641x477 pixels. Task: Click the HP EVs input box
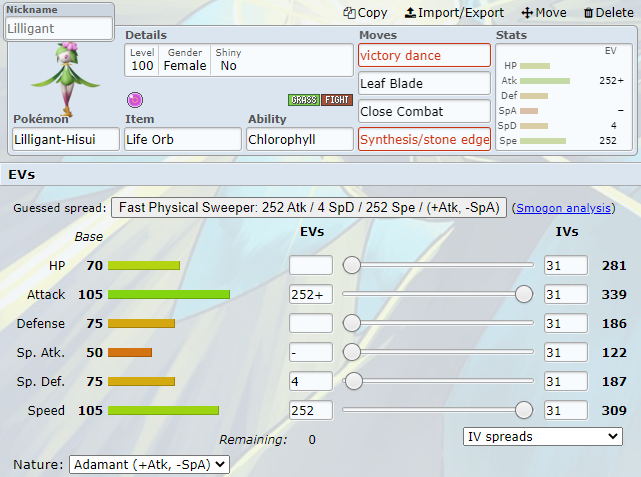point(311,265)
